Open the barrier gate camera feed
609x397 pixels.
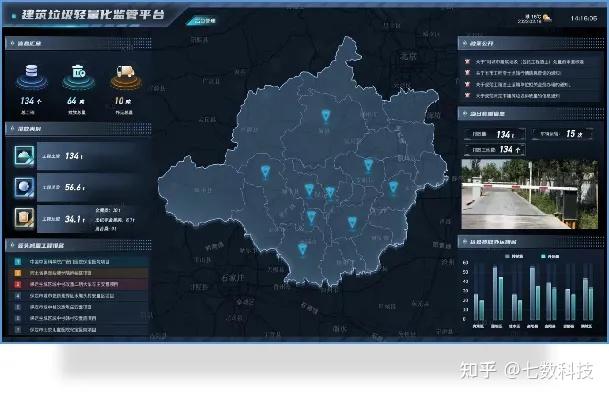pyautogui.click(x=529, y=194)
